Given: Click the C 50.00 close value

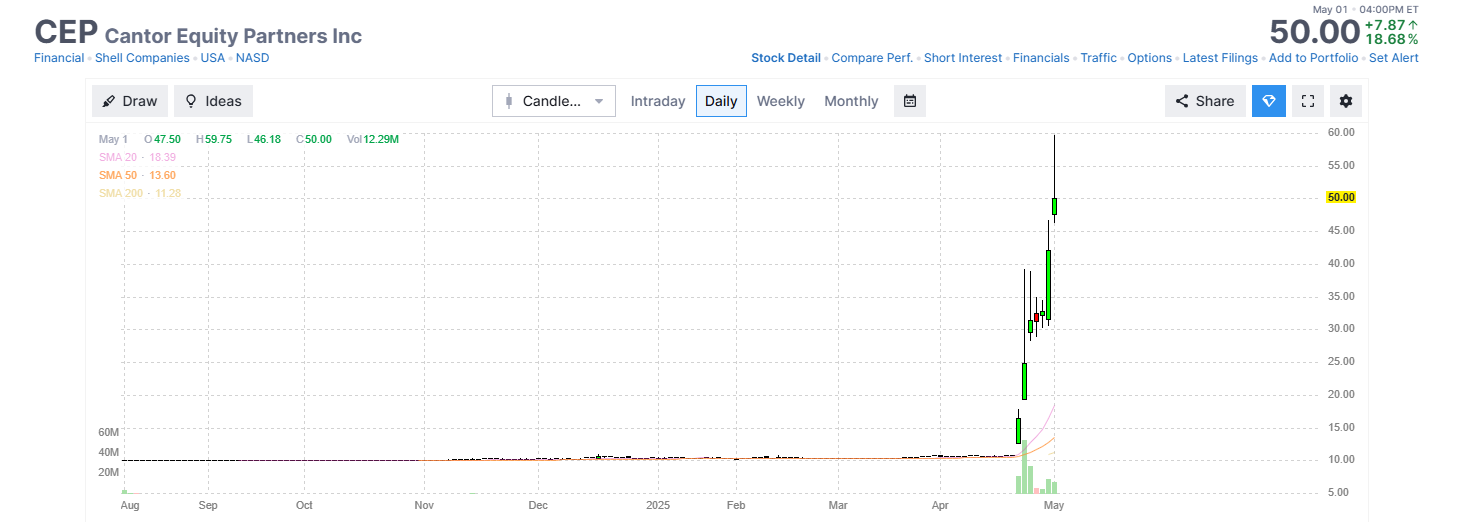Looking at the screenshot, I should (x=314, y=139).
